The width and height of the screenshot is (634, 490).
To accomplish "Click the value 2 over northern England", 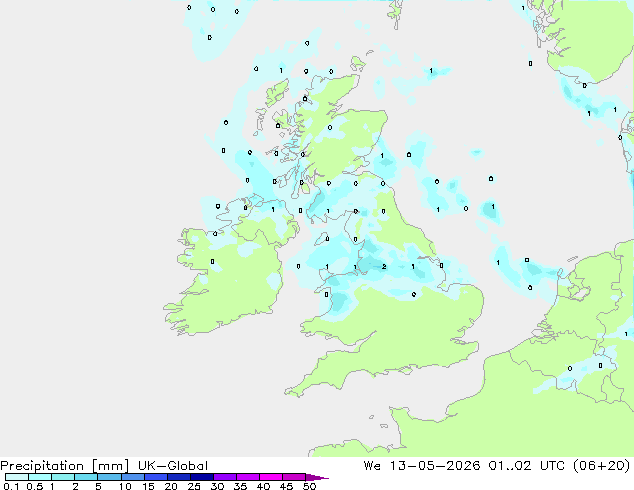I will [384, 266].
